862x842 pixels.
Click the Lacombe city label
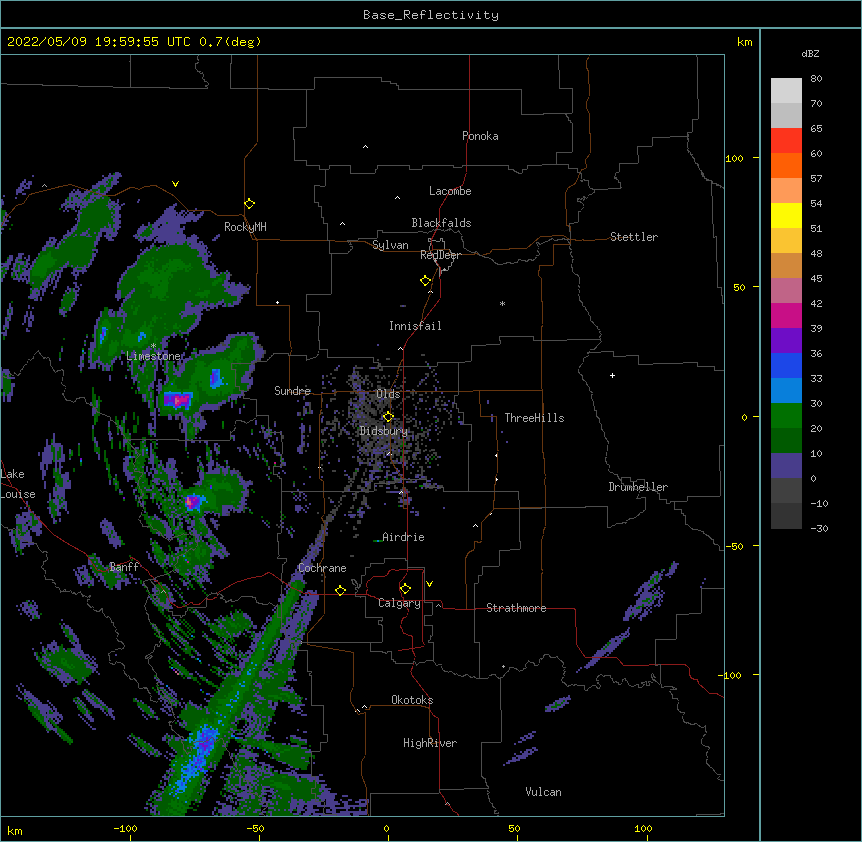click(x=450, y=191)
